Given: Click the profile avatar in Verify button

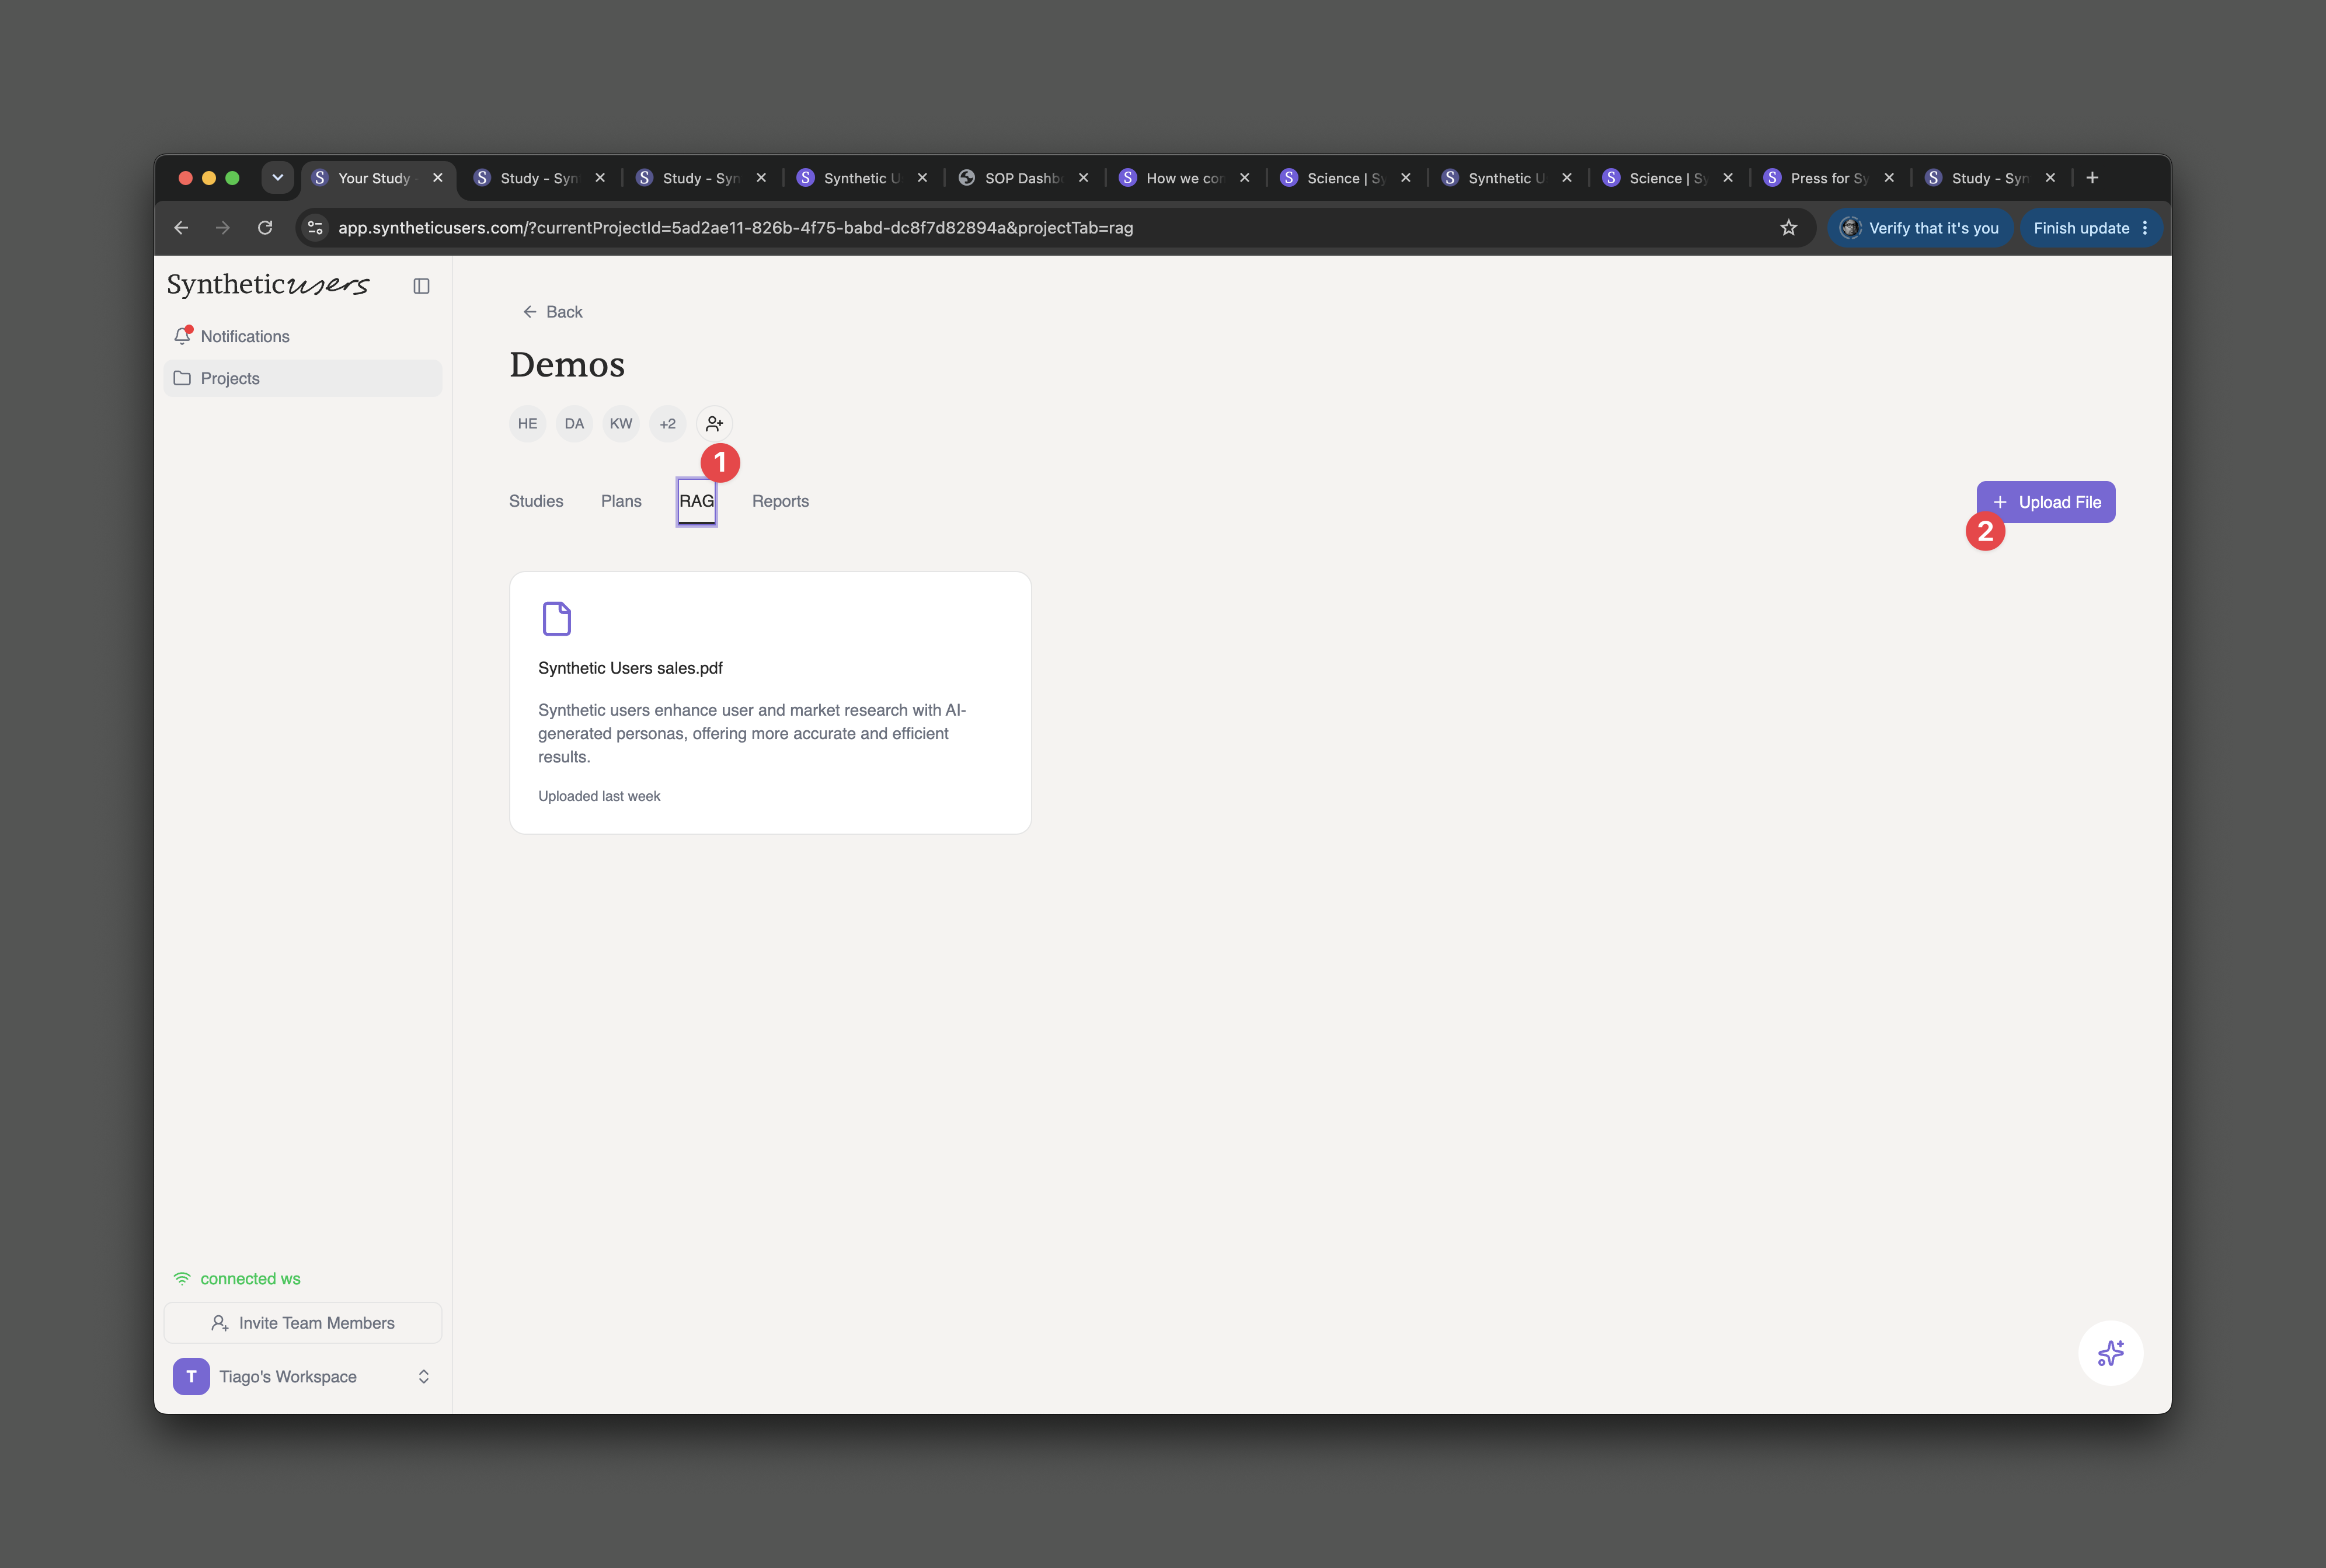Looking at the screenshot, I should 1850,228.
